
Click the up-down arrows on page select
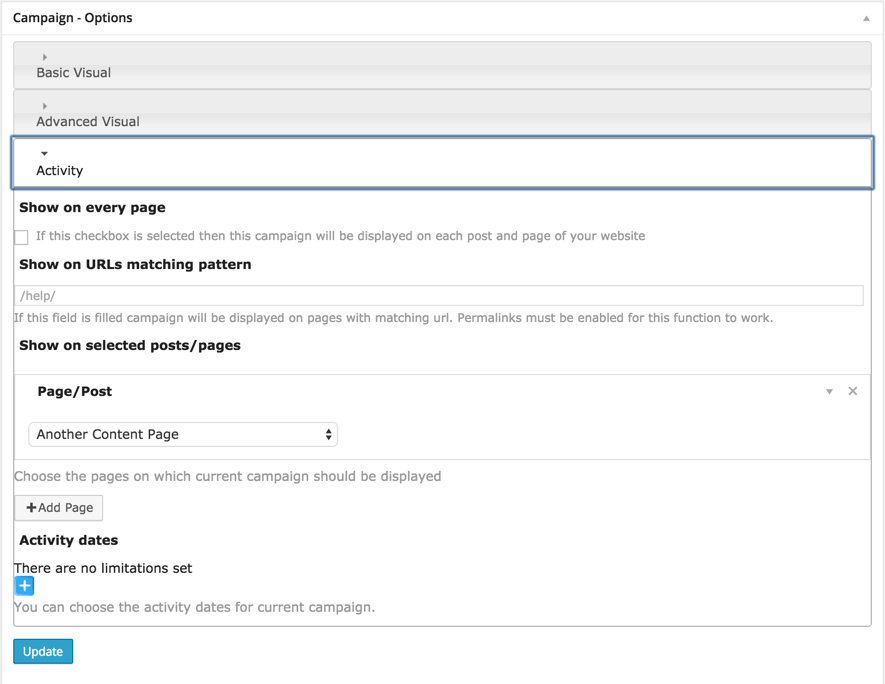pyautogui.click(x=328, y=435)
